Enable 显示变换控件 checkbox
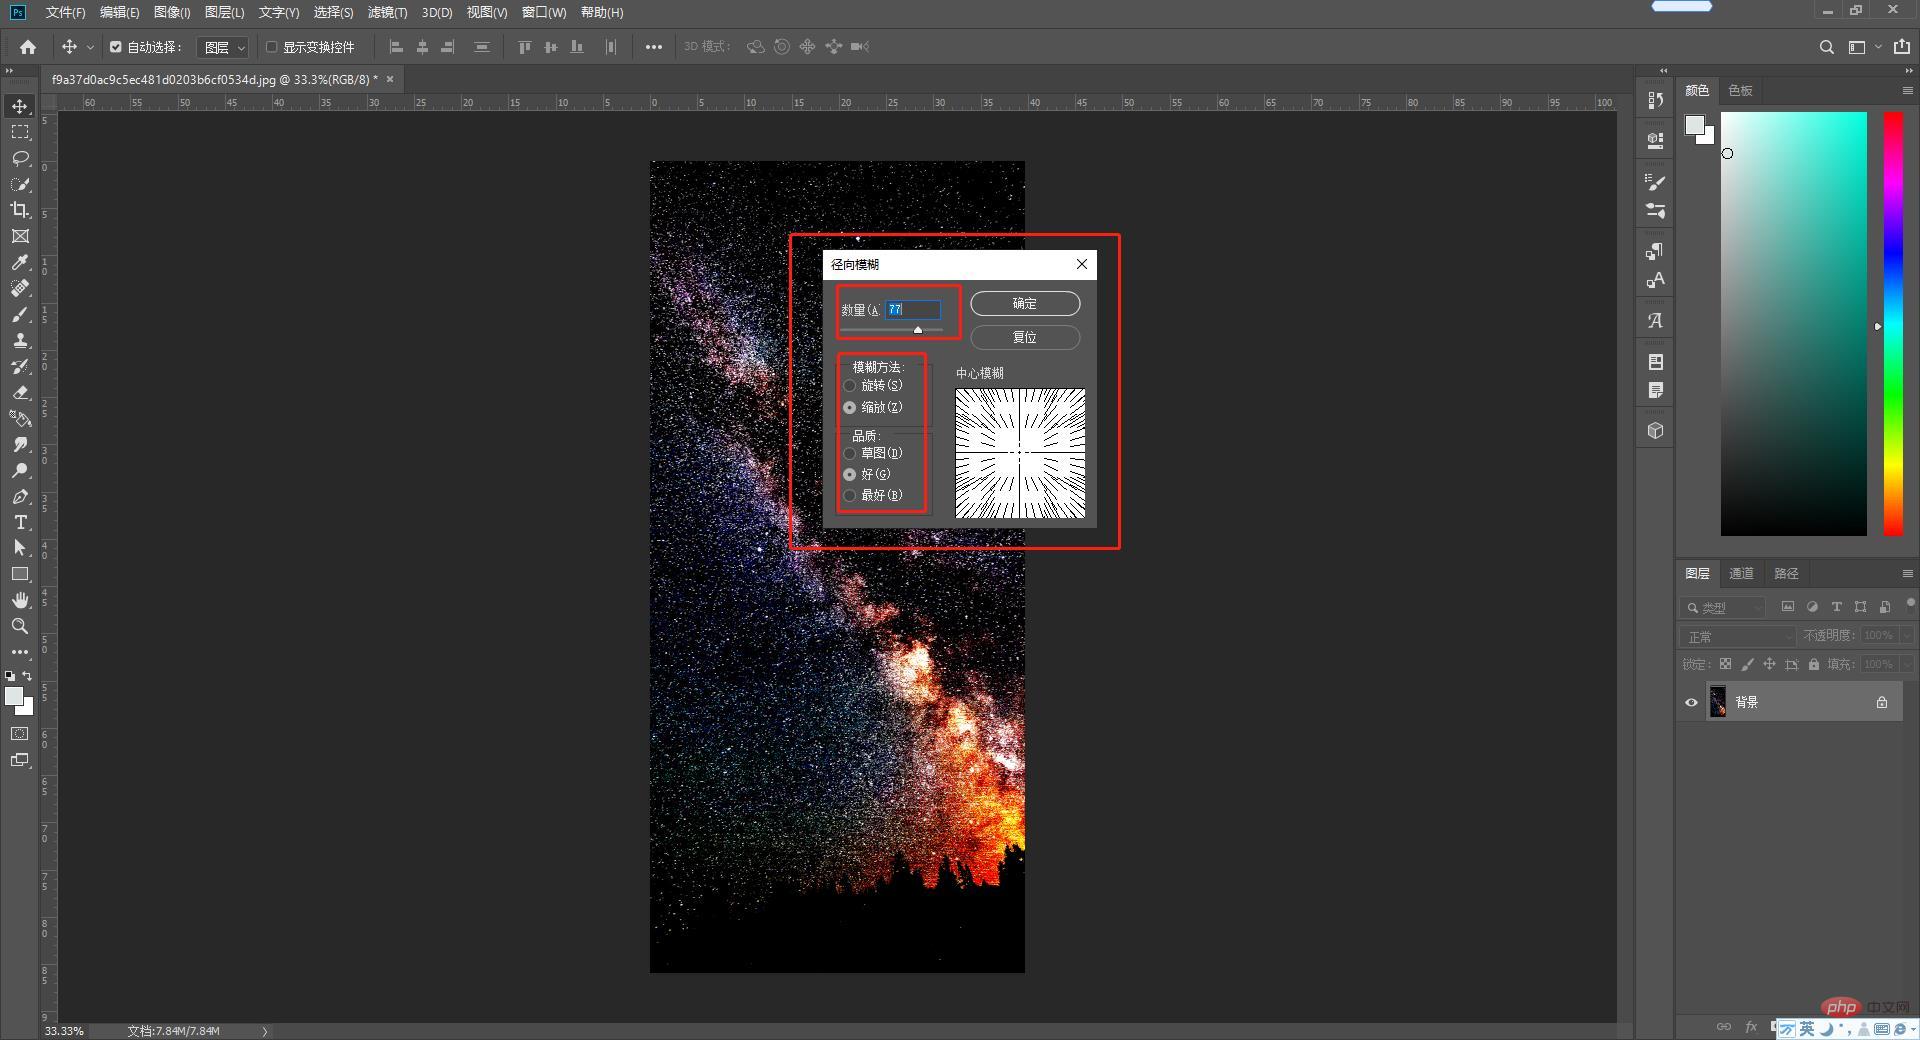Viewport: 1920px width, 1040px height. [271, 47]
